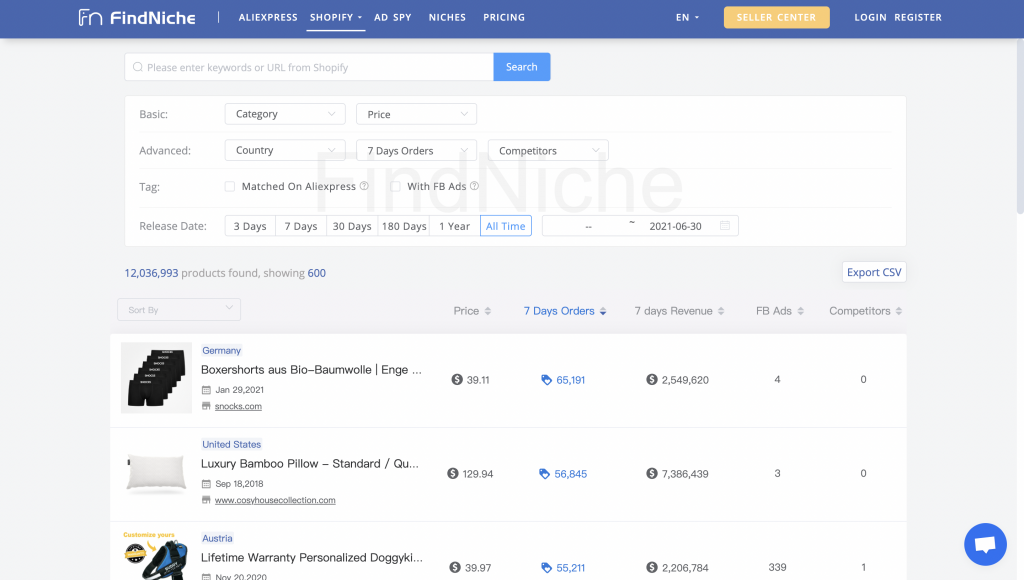Image resolution: width=1024 pixels, height=580 pixels.
Task: Sort by FB Ads column arrows
Action: click(801, 311)
